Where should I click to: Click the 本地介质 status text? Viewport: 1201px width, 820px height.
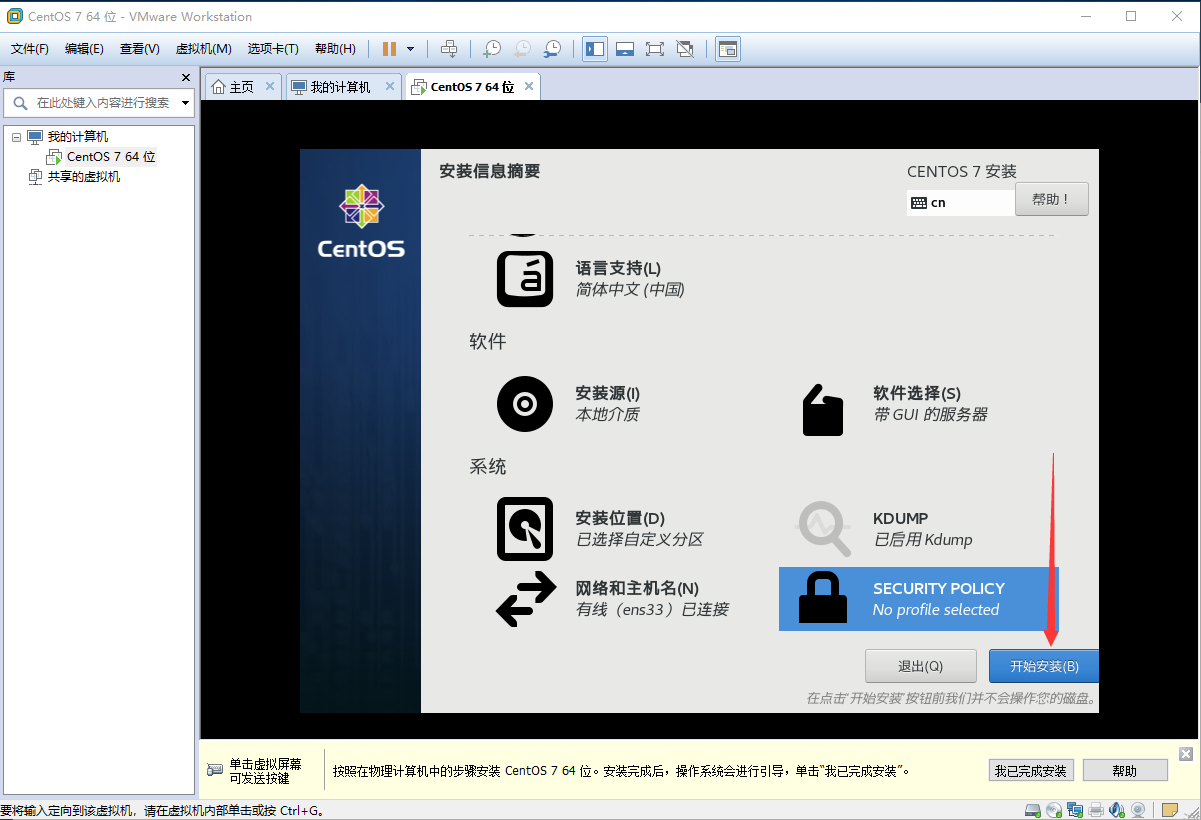[607, 414]
